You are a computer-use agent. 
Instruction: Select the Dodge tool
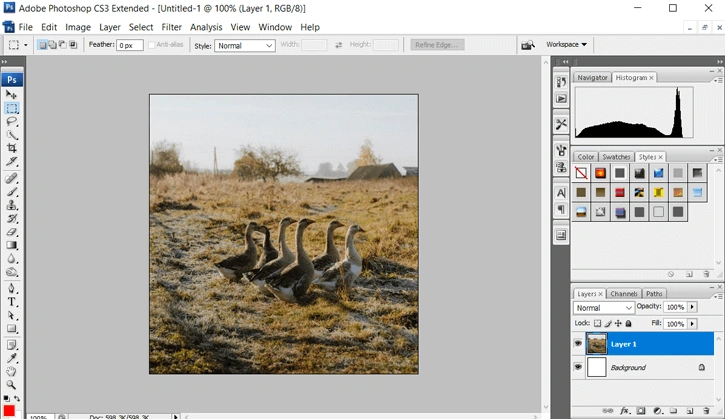(12, 272)
